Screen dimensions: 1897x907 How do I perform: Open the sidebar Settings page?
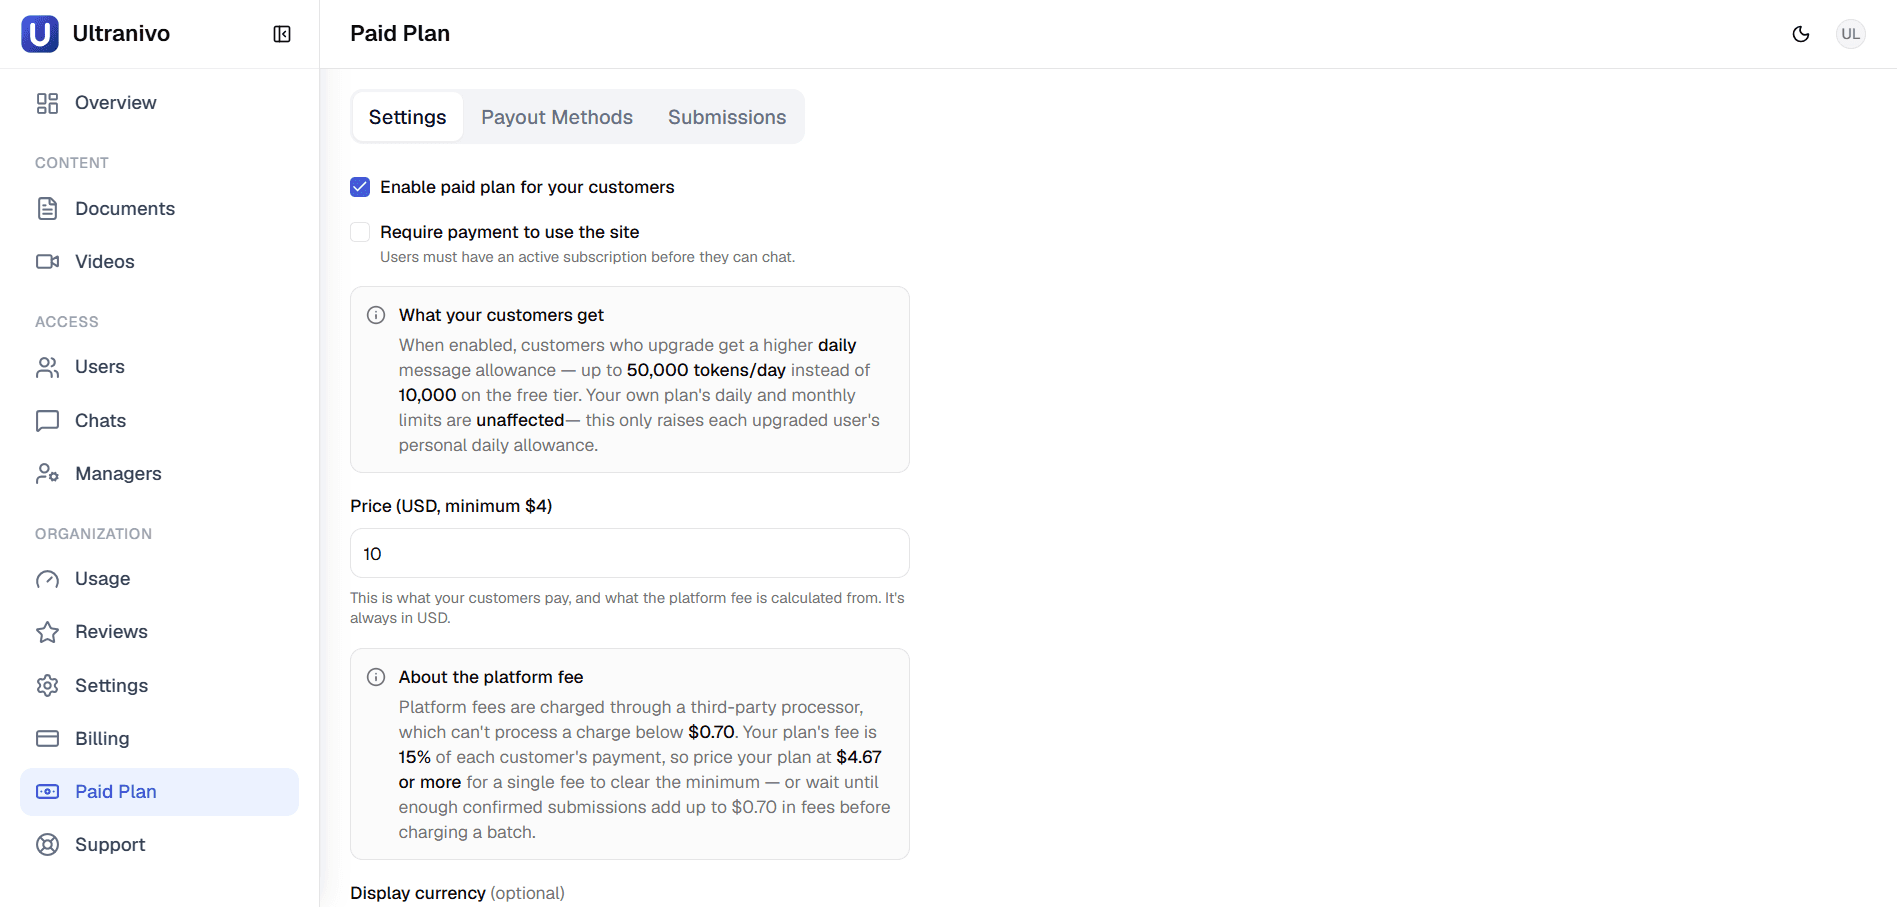[x=159, y=685]
